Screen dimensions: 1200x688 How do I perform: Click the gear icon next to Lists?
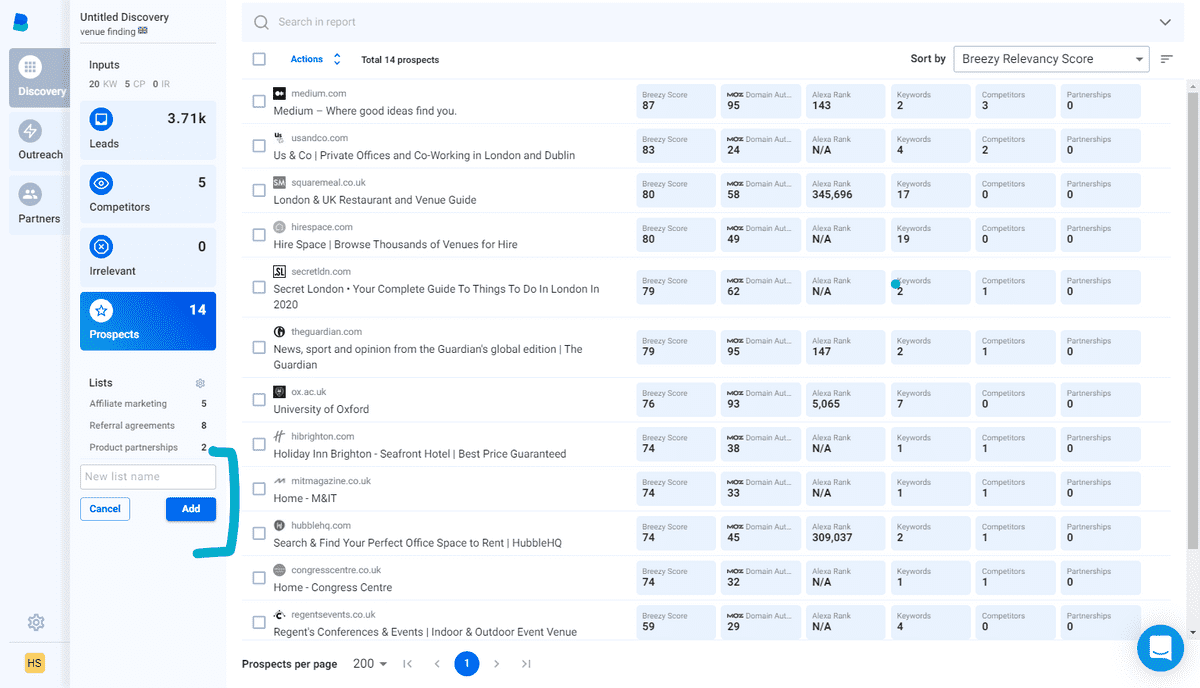[200, 383]
